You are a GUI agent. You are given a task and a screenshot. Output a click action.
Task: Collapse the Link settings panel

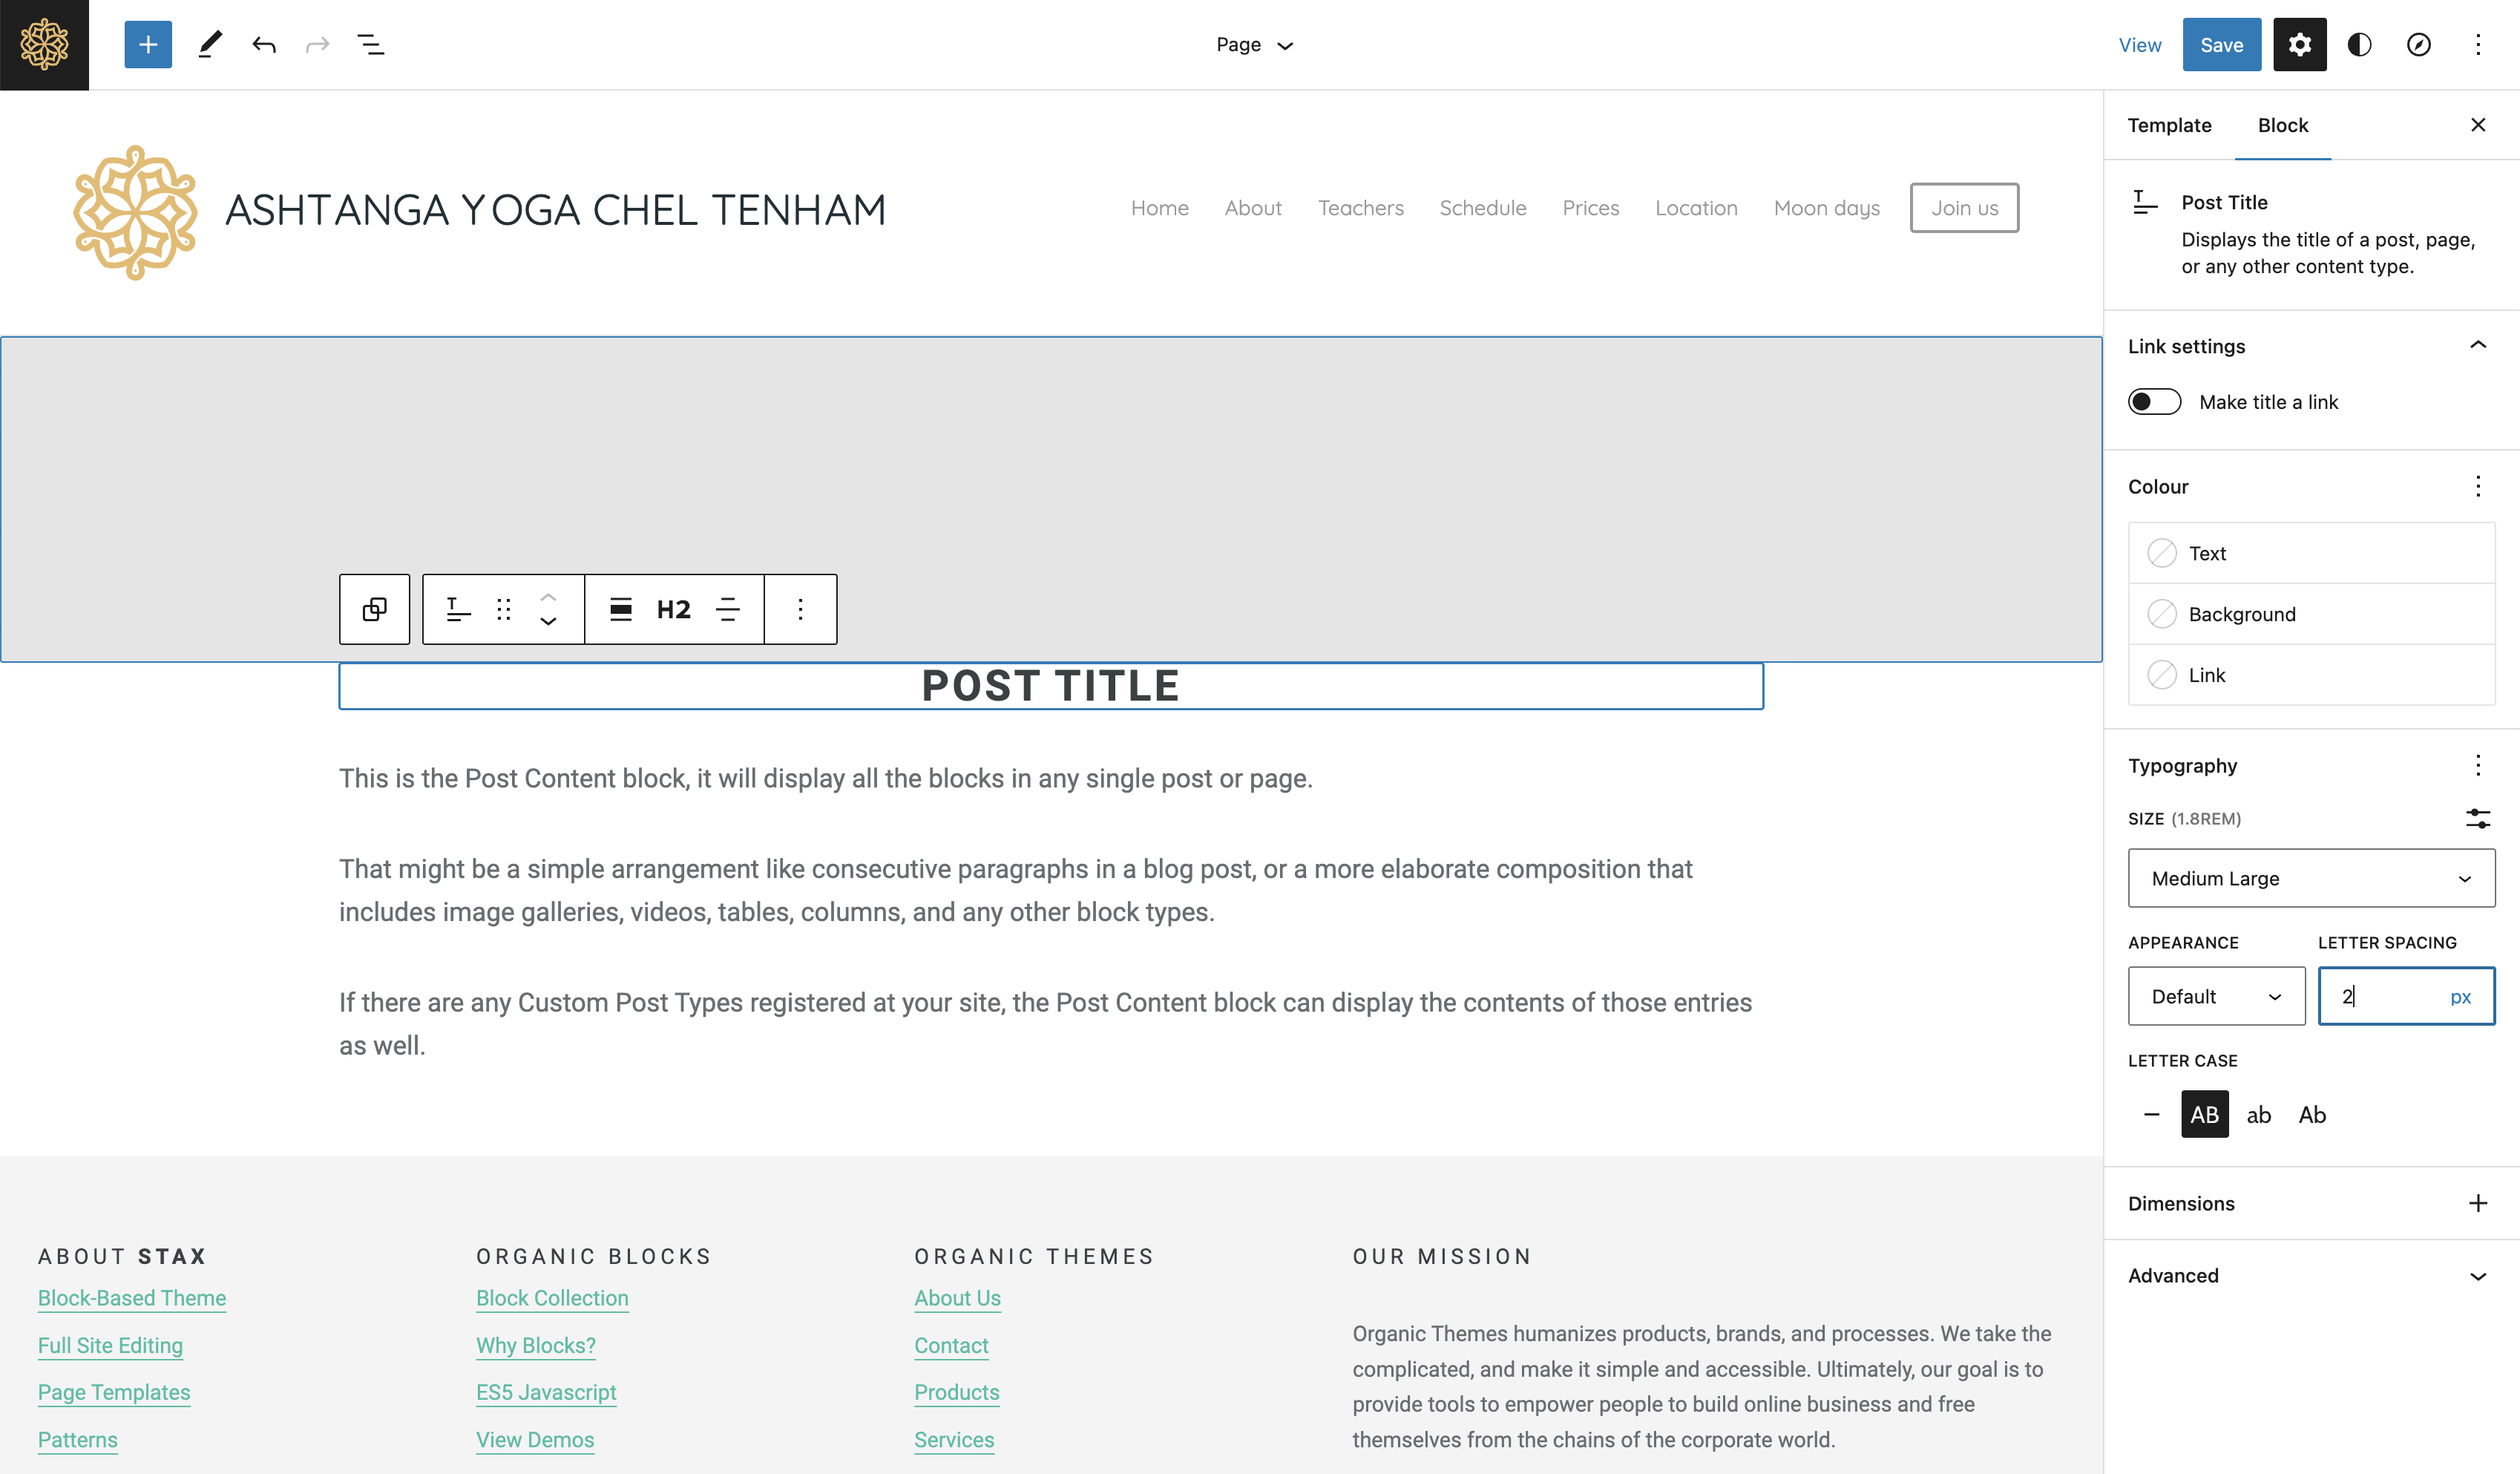[2311, 346]
